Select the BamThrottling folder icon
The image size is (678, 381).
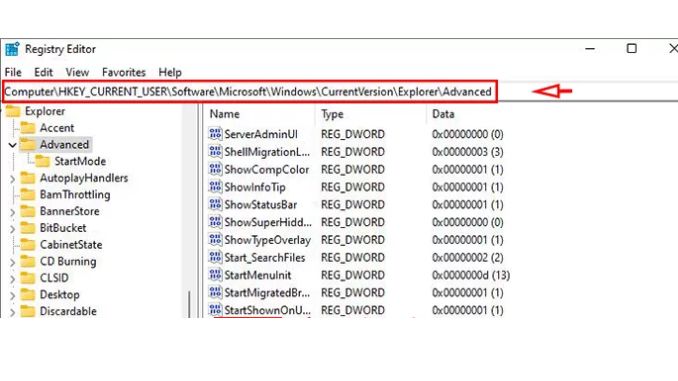tap(28, 195)
